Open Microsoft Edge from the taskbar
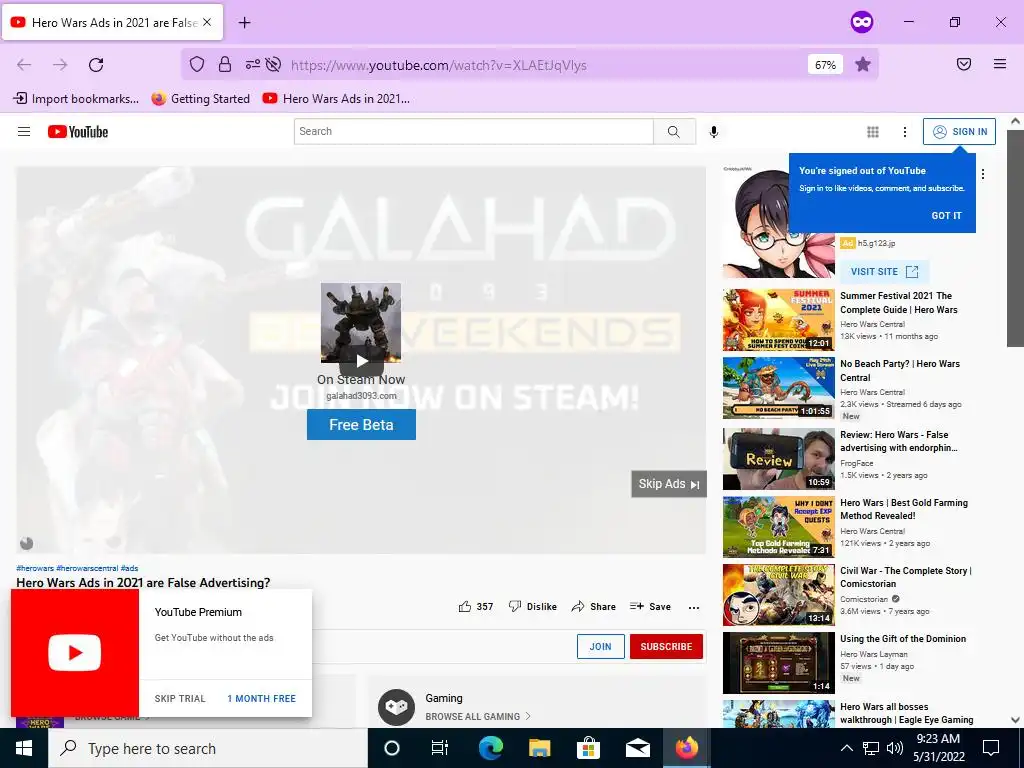The width and height of the screenshot is (1024, 768). click(490, 748)
